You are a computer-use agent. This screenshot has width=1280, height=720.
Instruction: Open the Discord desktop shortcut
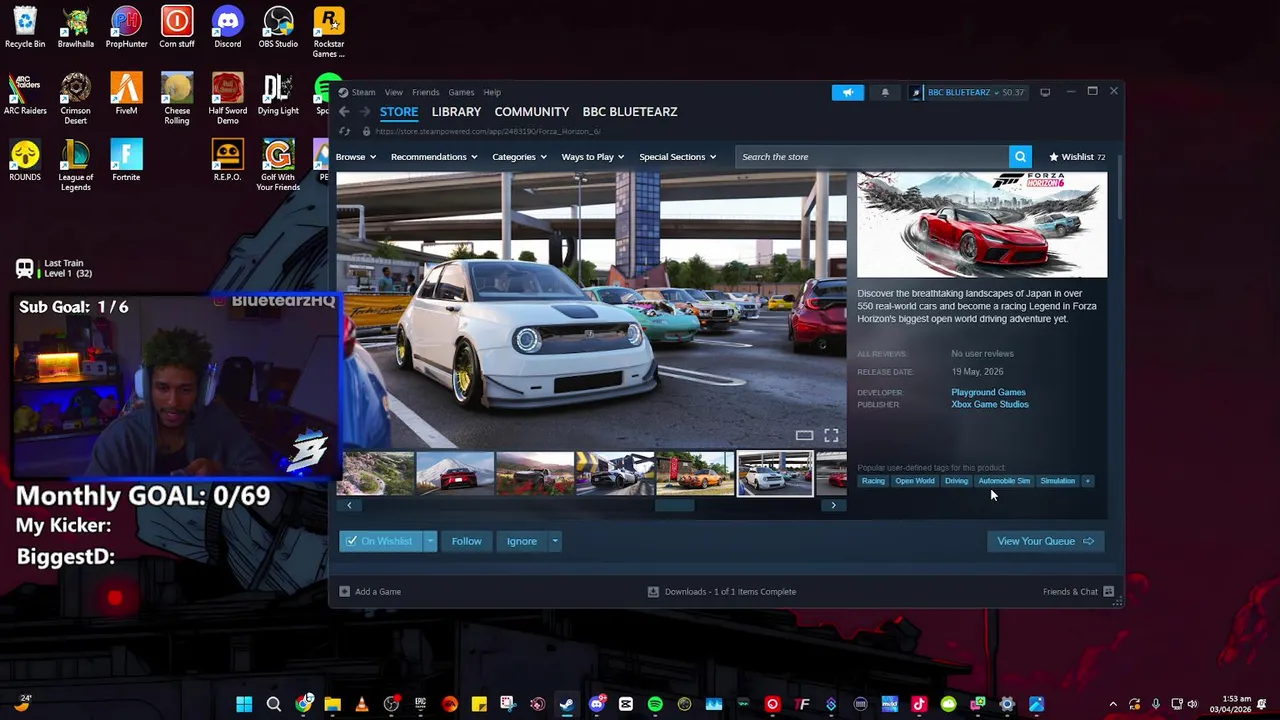[x=227, y=27]
